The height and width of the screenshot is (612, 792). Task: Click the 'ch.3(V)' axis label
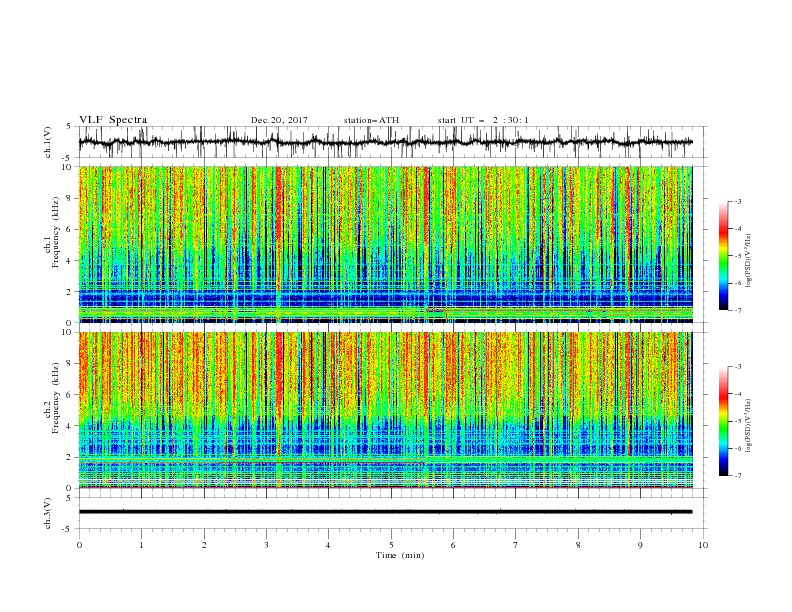tap(48, 513)
